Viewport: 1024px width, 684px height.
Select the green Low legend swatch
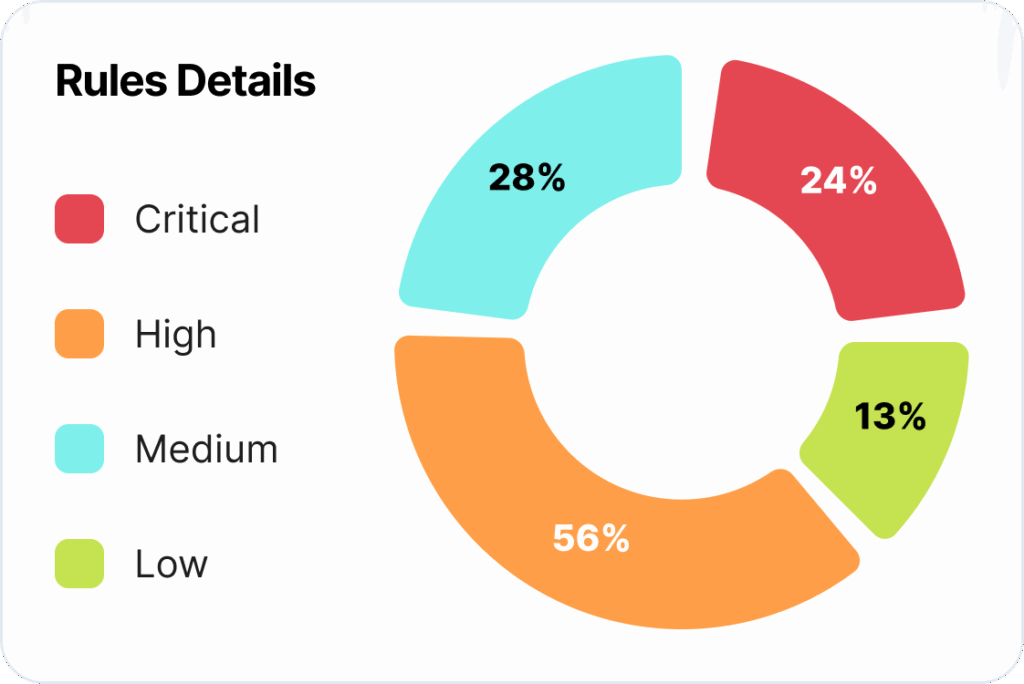pos(79,564)
